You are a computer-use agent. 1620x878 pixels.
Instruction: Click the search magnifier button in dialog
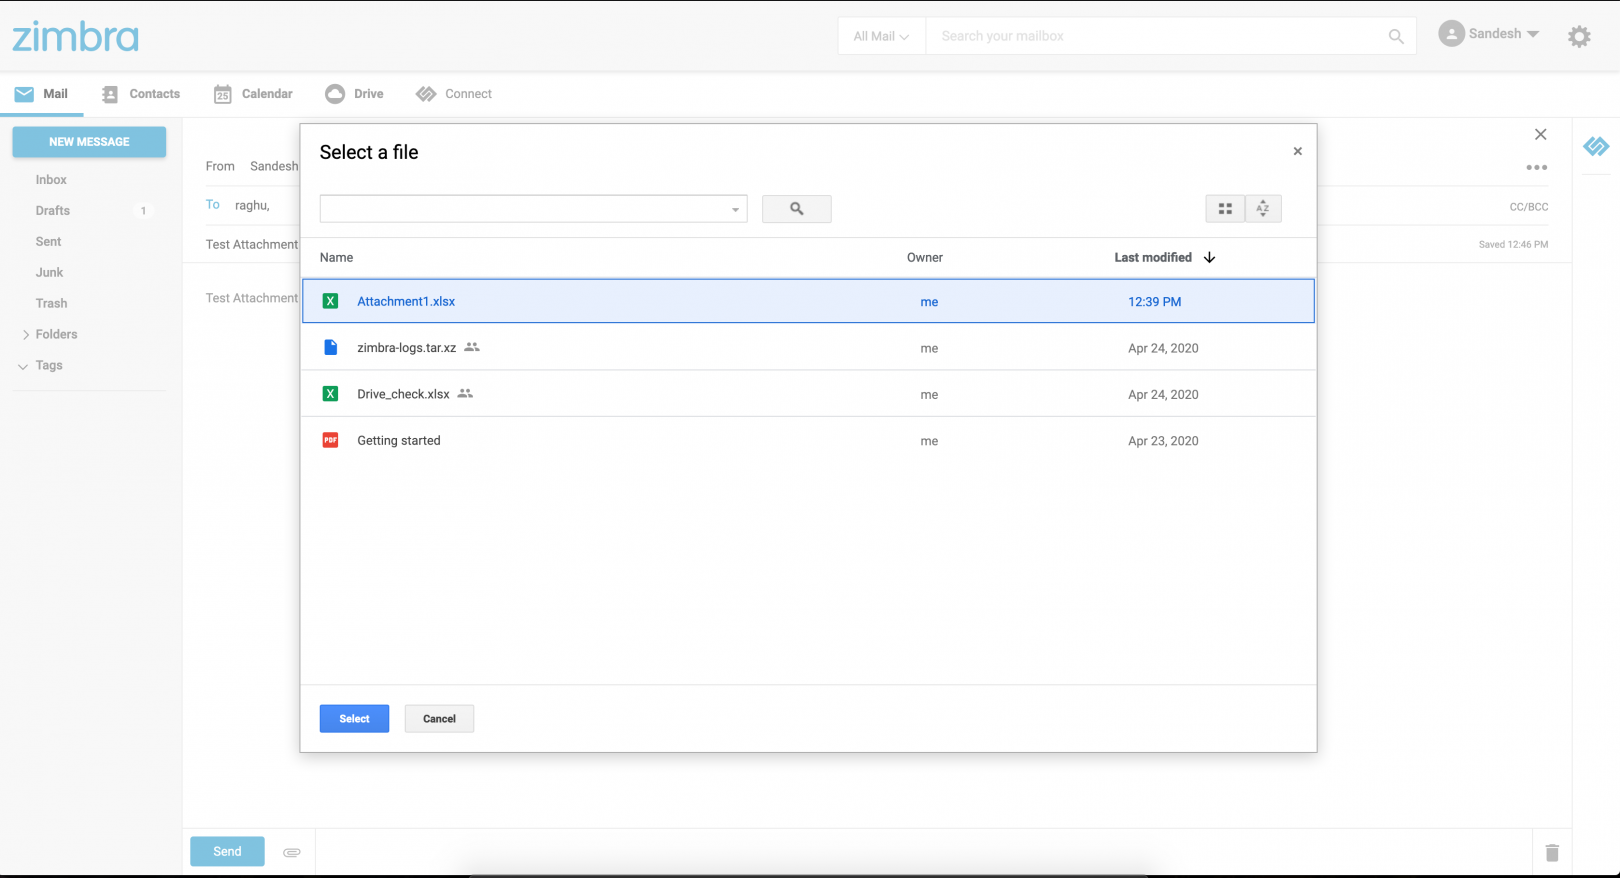coord(796,208)
